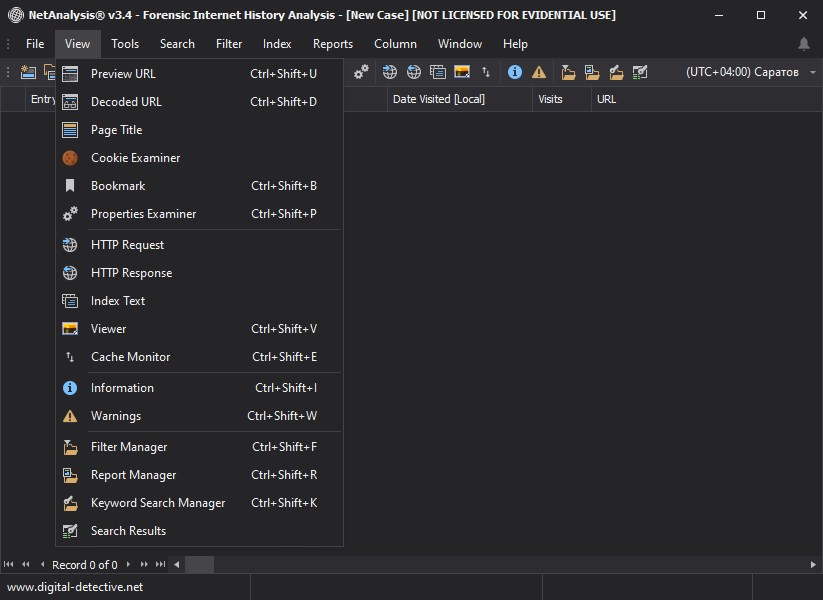The image size is (823, 600).
Task: Click the toolbar Search Results icon
Action: click(x=640, y=72)
